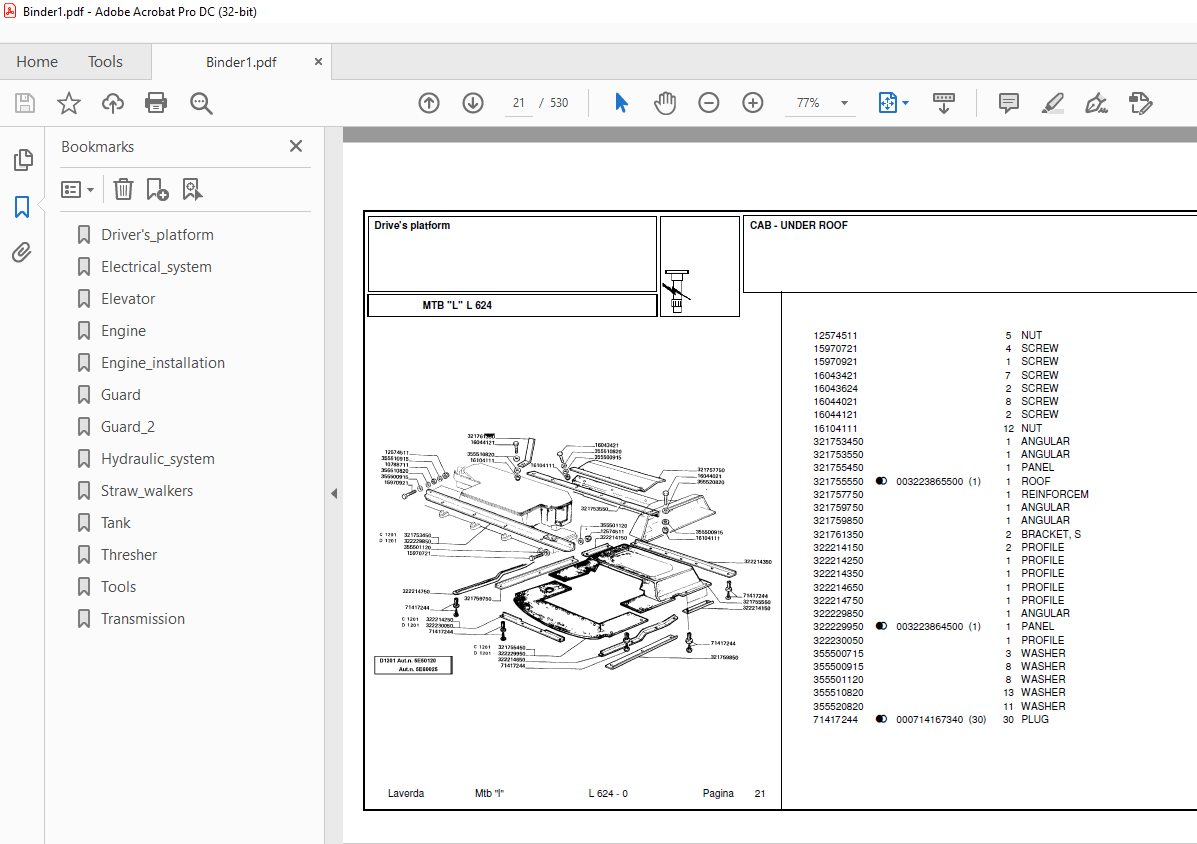Open the 77% zoom level dropdown
This screenshot has height=844, width=1197.
click(x=844, y=103)
